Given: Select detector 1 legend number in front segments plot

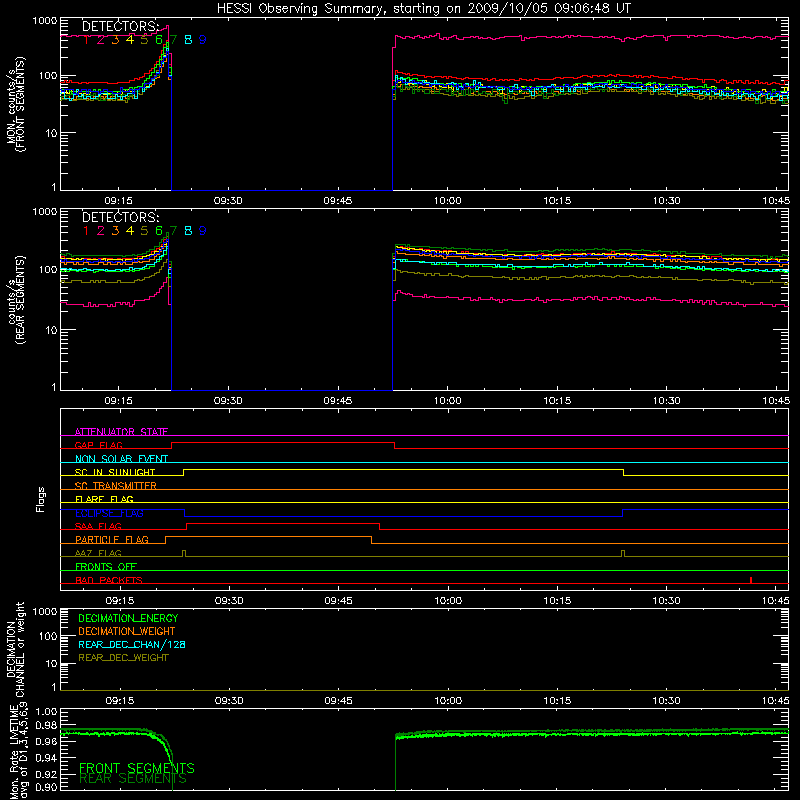Looking at the screenshot, I should click(86, 40).
